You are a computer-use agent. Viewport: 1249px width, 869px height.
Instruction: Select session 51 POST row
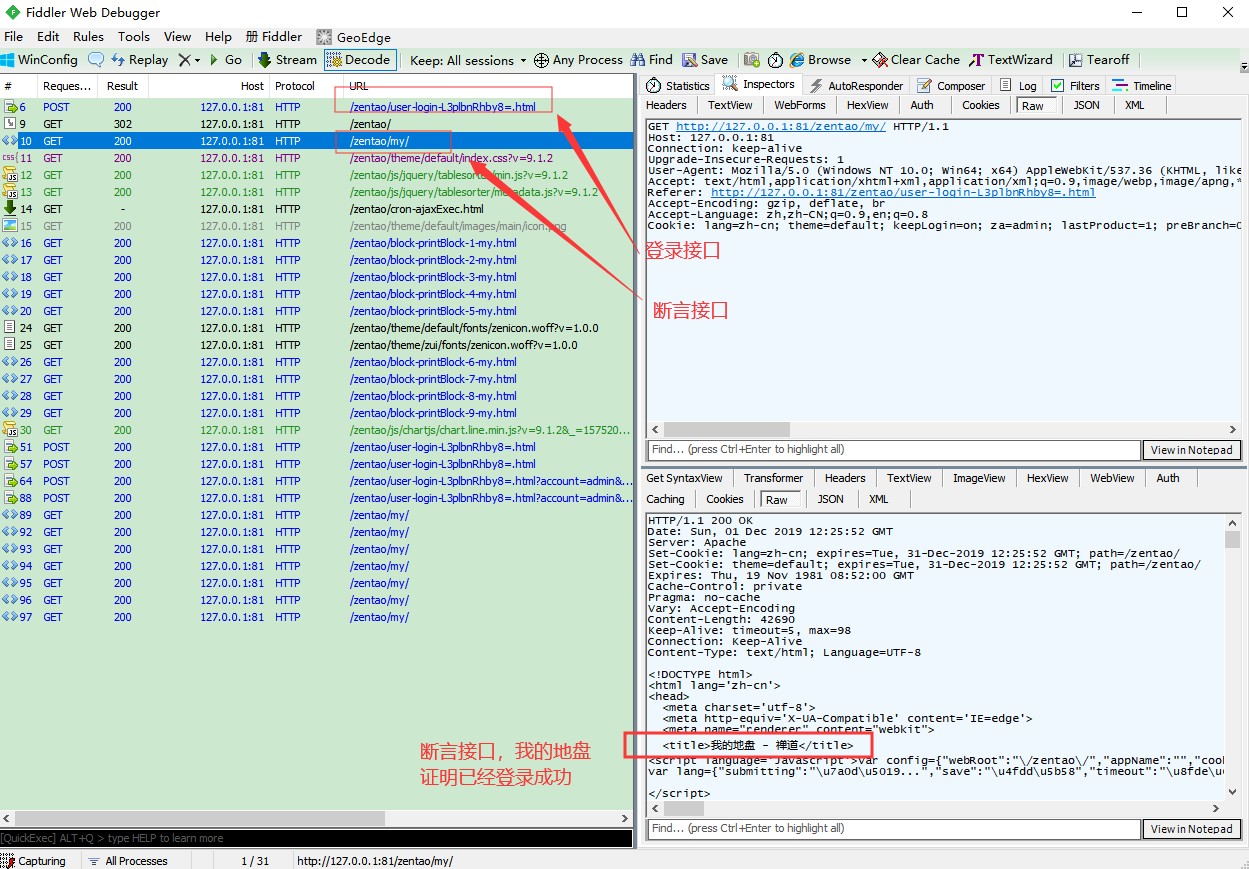click(316, 447)
